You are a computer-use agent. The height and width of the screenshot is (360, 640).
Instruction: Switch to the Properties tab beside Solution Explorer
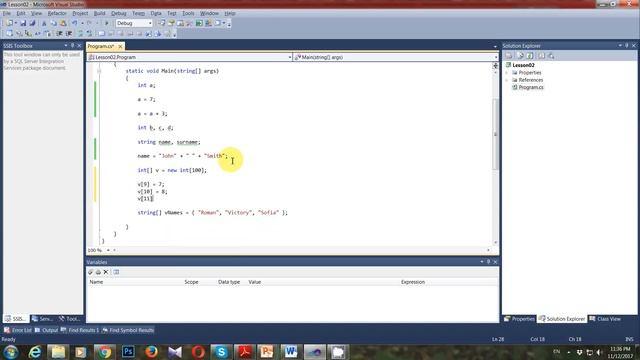point(520,319)
